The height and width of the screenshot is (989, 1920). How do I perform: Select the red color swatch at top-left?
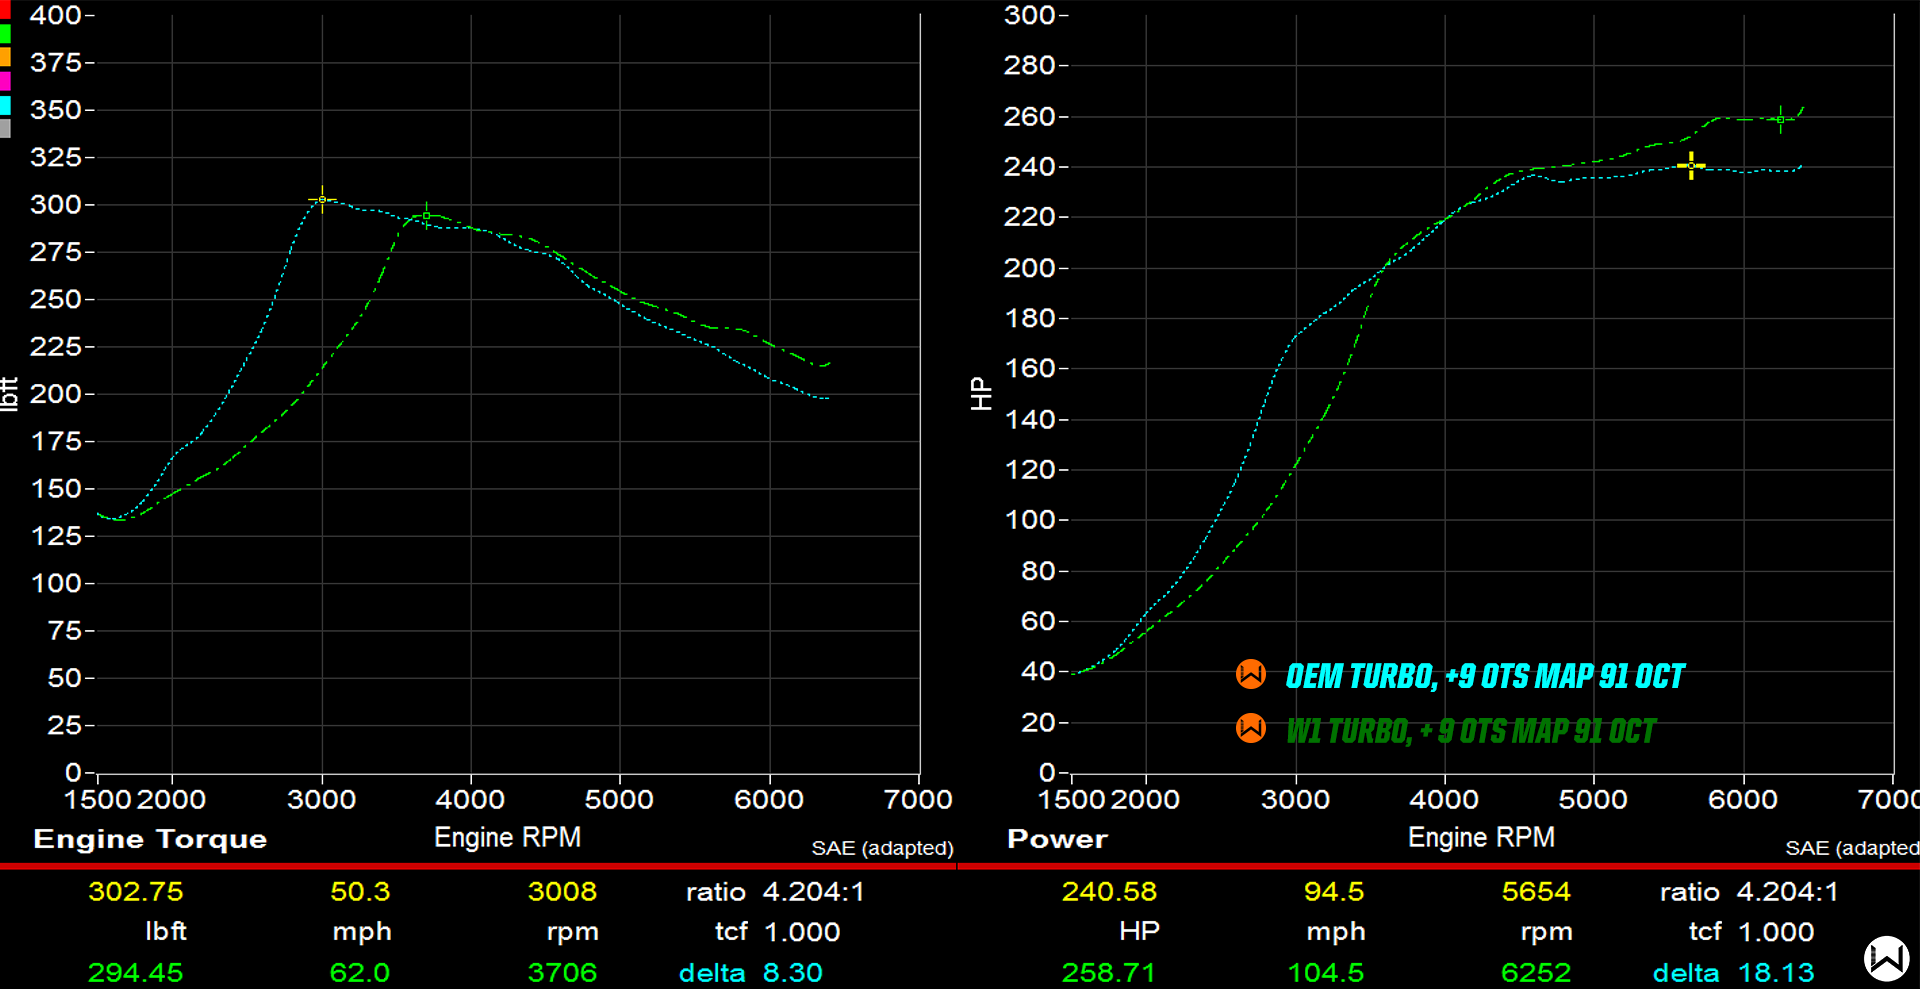(x=4, y=10)
